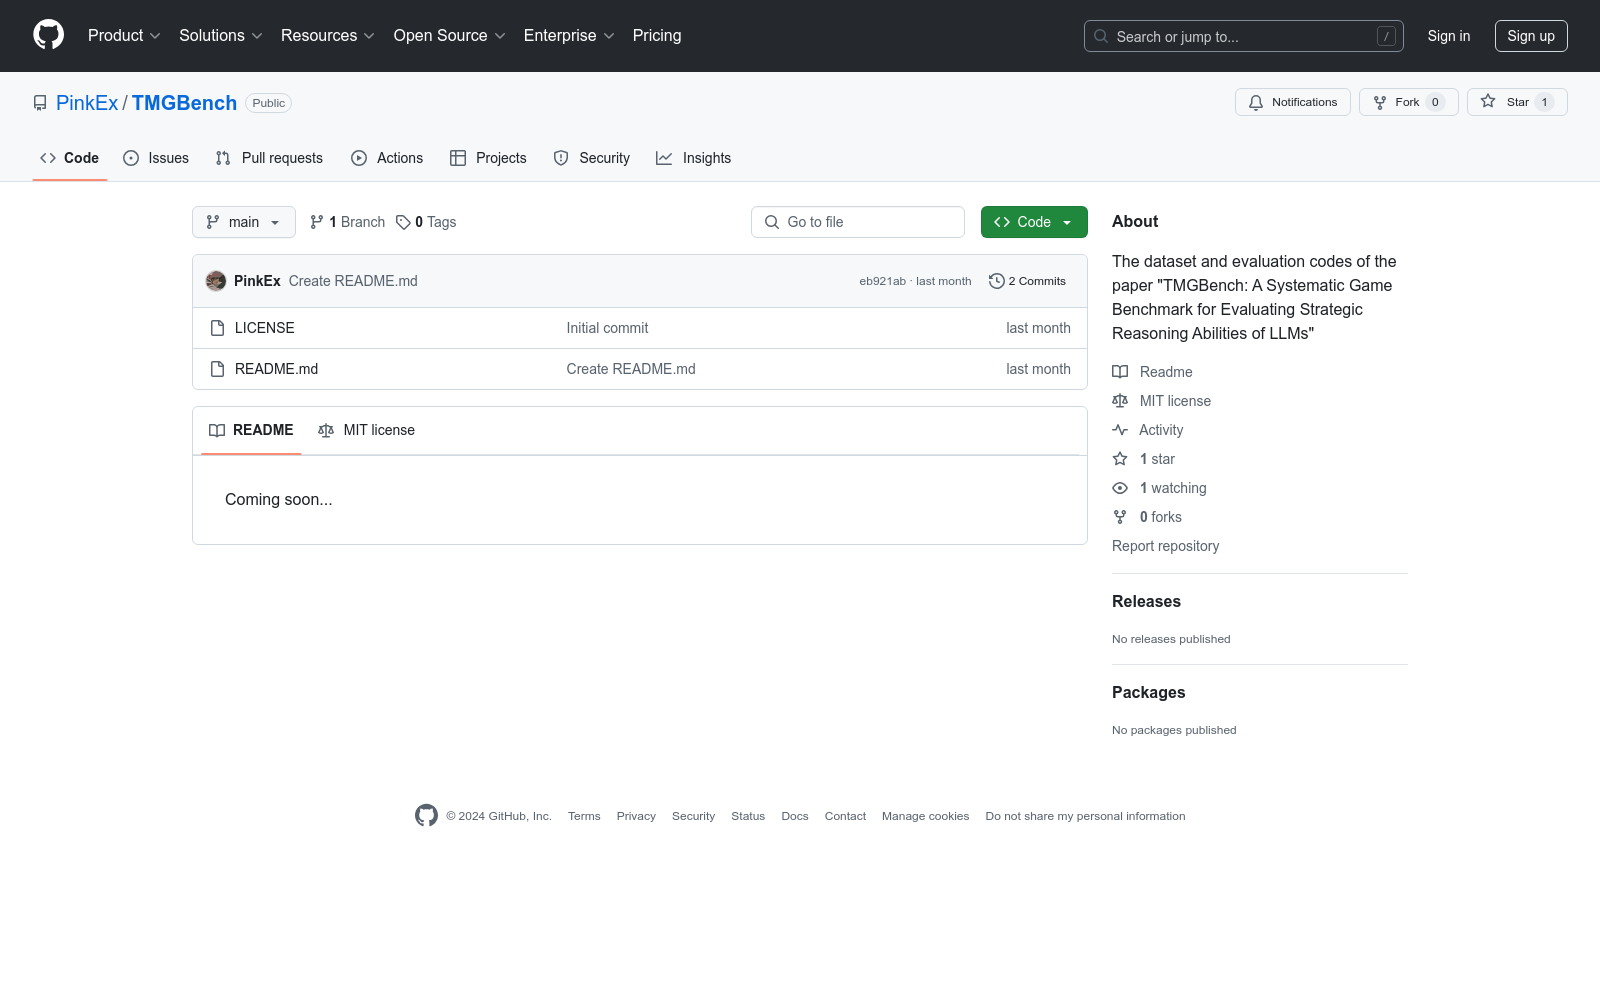
Task: Open the Open Source dropdown
Action: click(x=450, y=36)
